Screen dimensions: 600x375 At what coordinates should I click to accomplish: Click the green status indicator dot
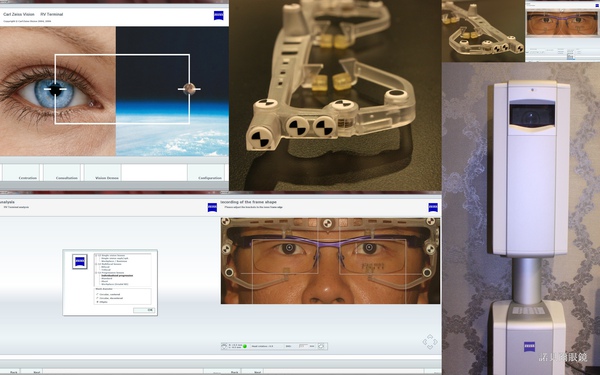[245, 346]
